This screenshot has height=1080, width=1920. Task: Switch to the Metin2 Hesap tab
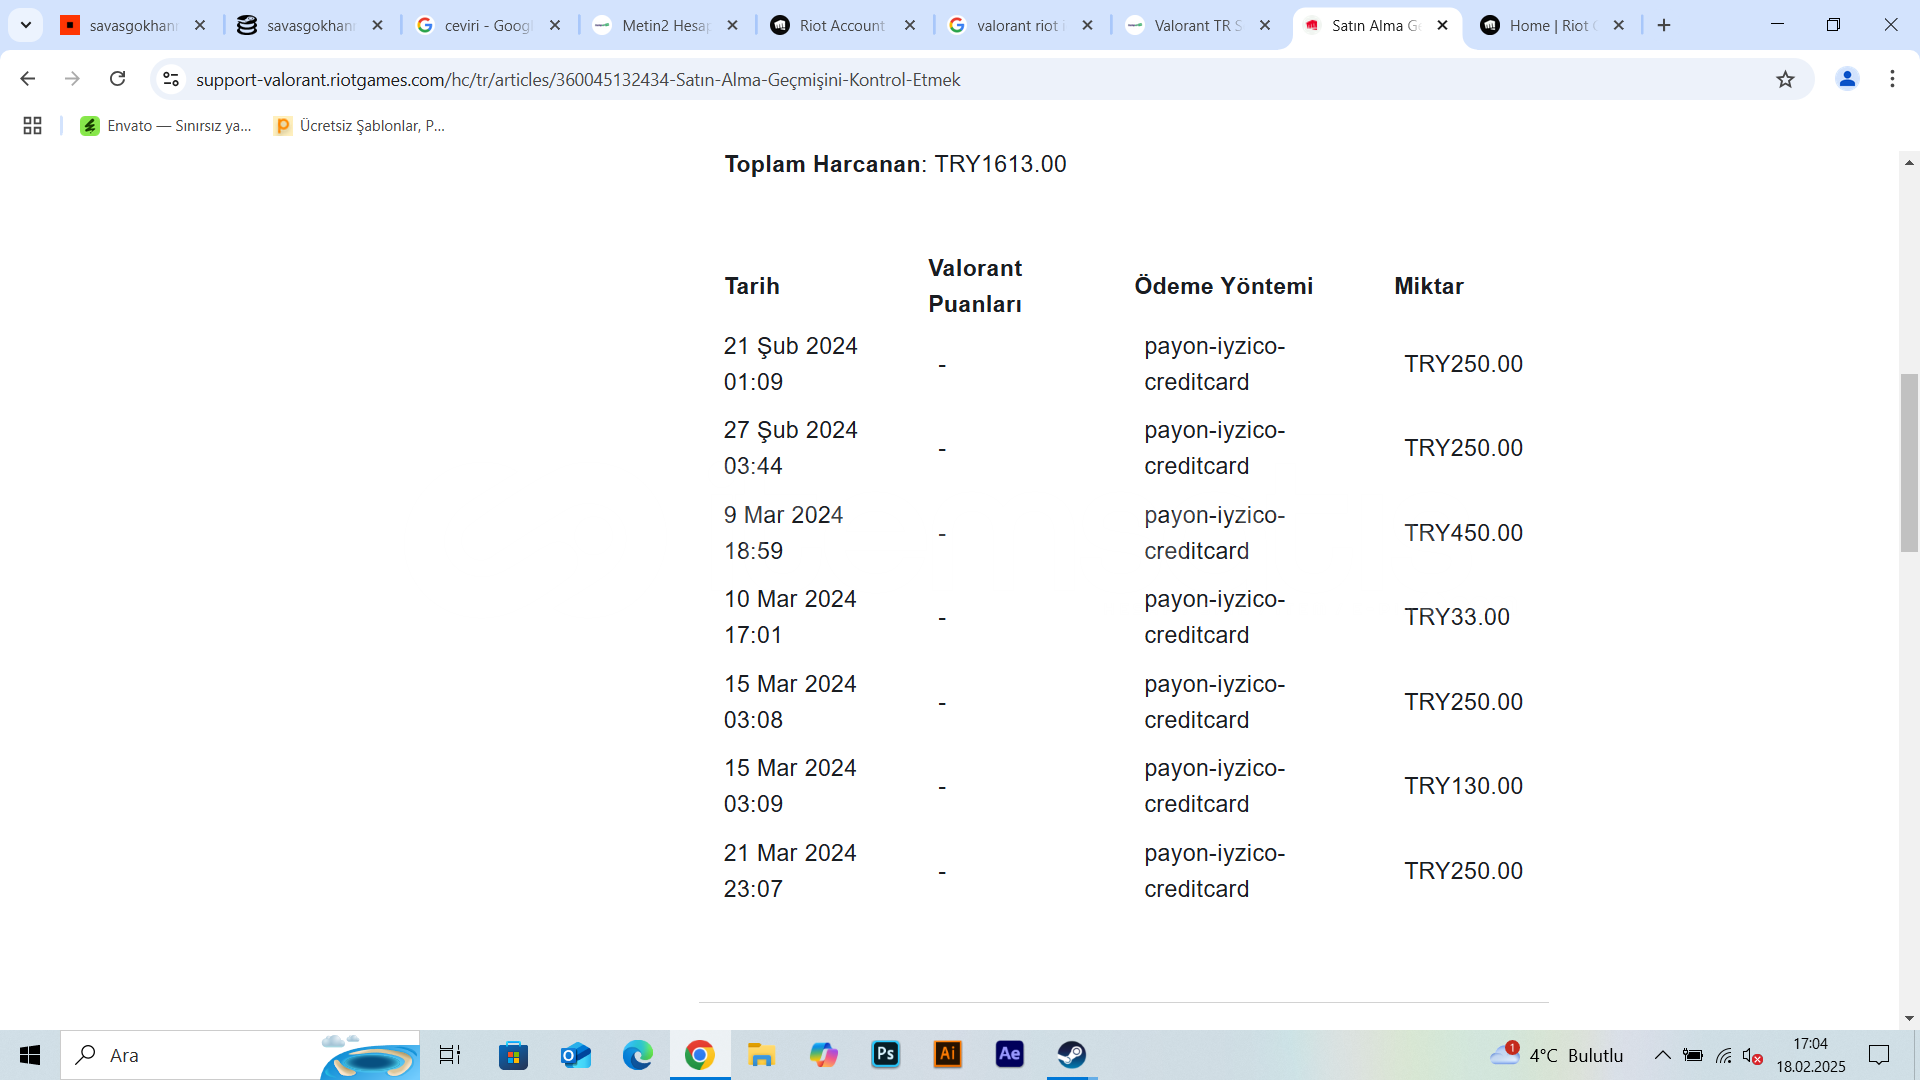664,25
